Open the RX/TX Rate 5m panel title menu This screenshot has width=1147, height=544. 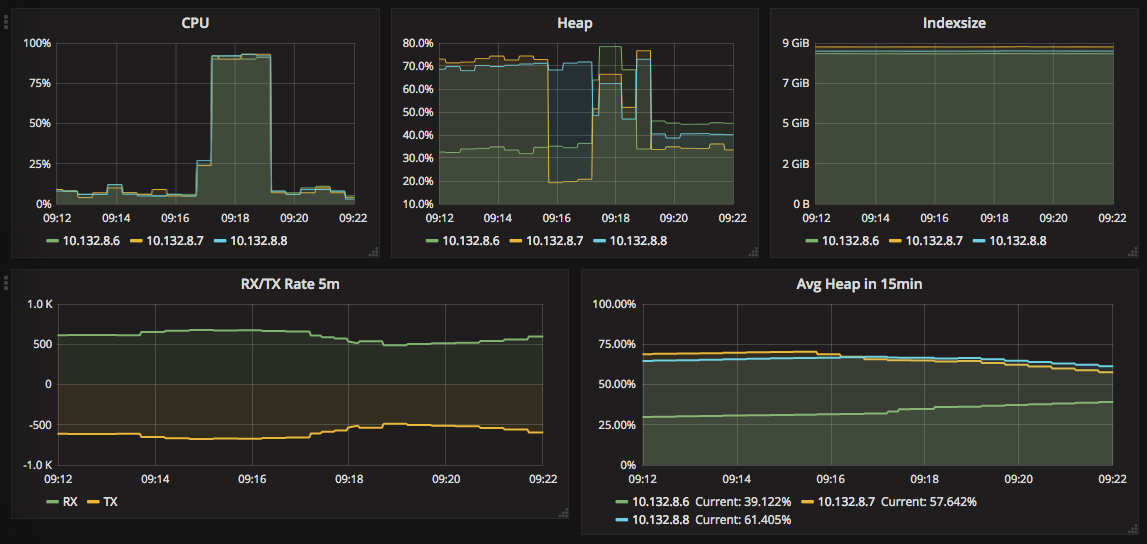(289, 284)
